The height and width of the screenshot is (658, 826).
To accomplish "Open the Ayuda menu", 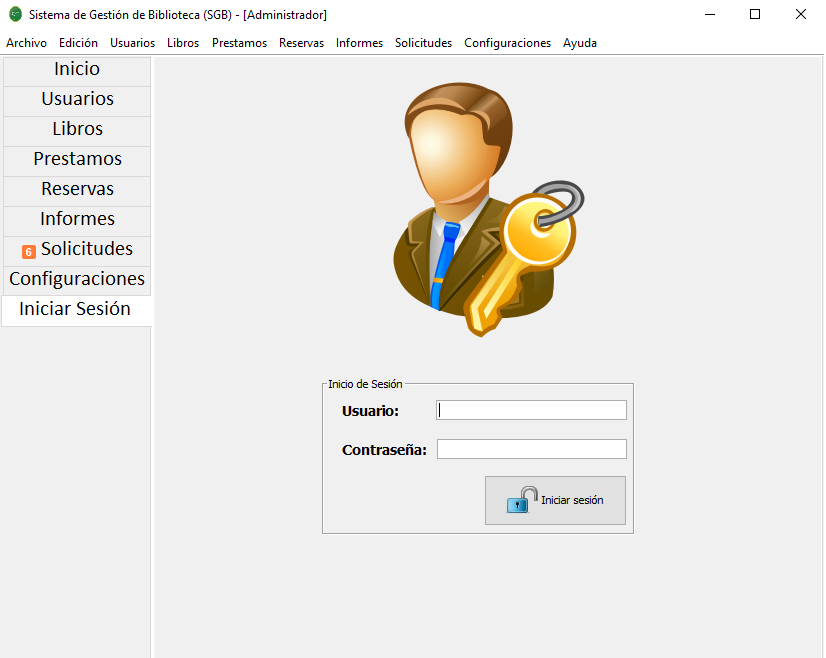I will pyautogui.click(x=580, y=43).
